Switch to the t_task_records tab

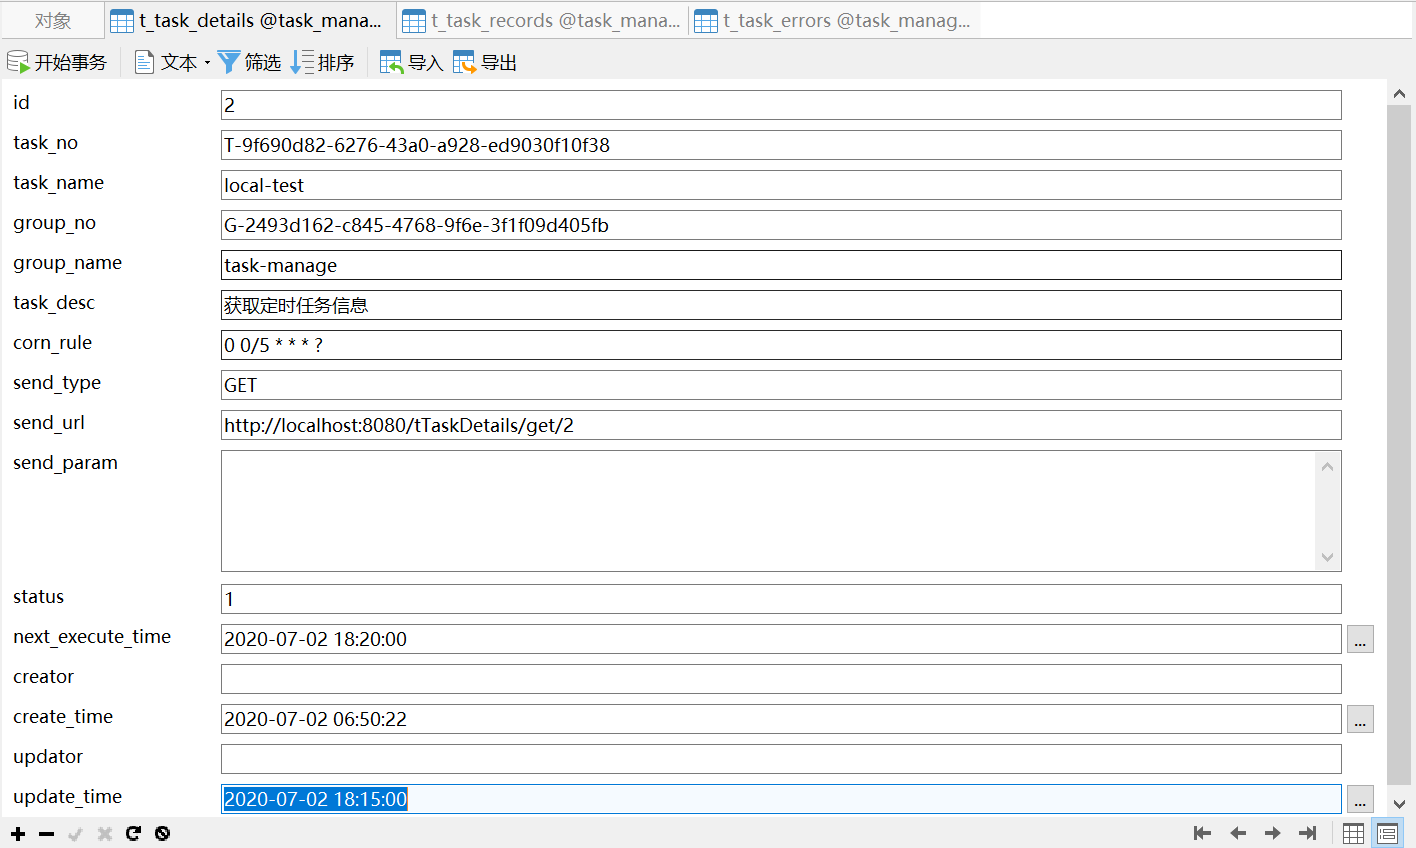pos(541,21)
